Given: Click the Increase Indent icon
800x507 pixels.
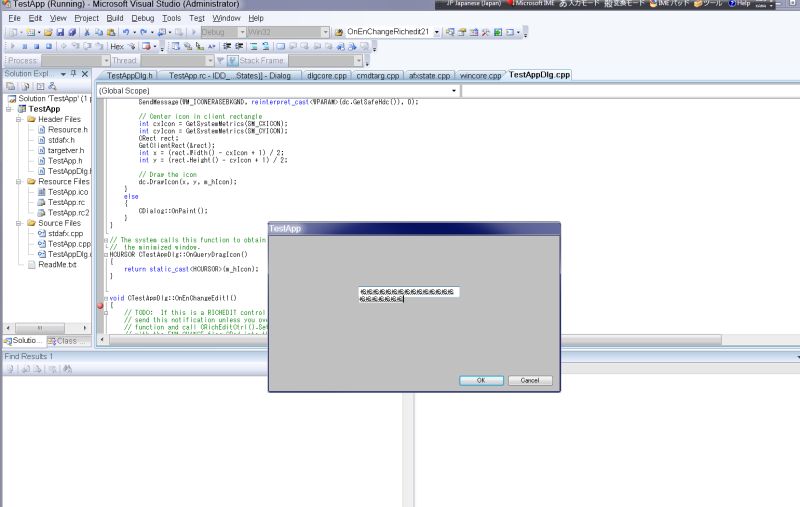Looking at the screenshot, I should [x=238, y=46].
